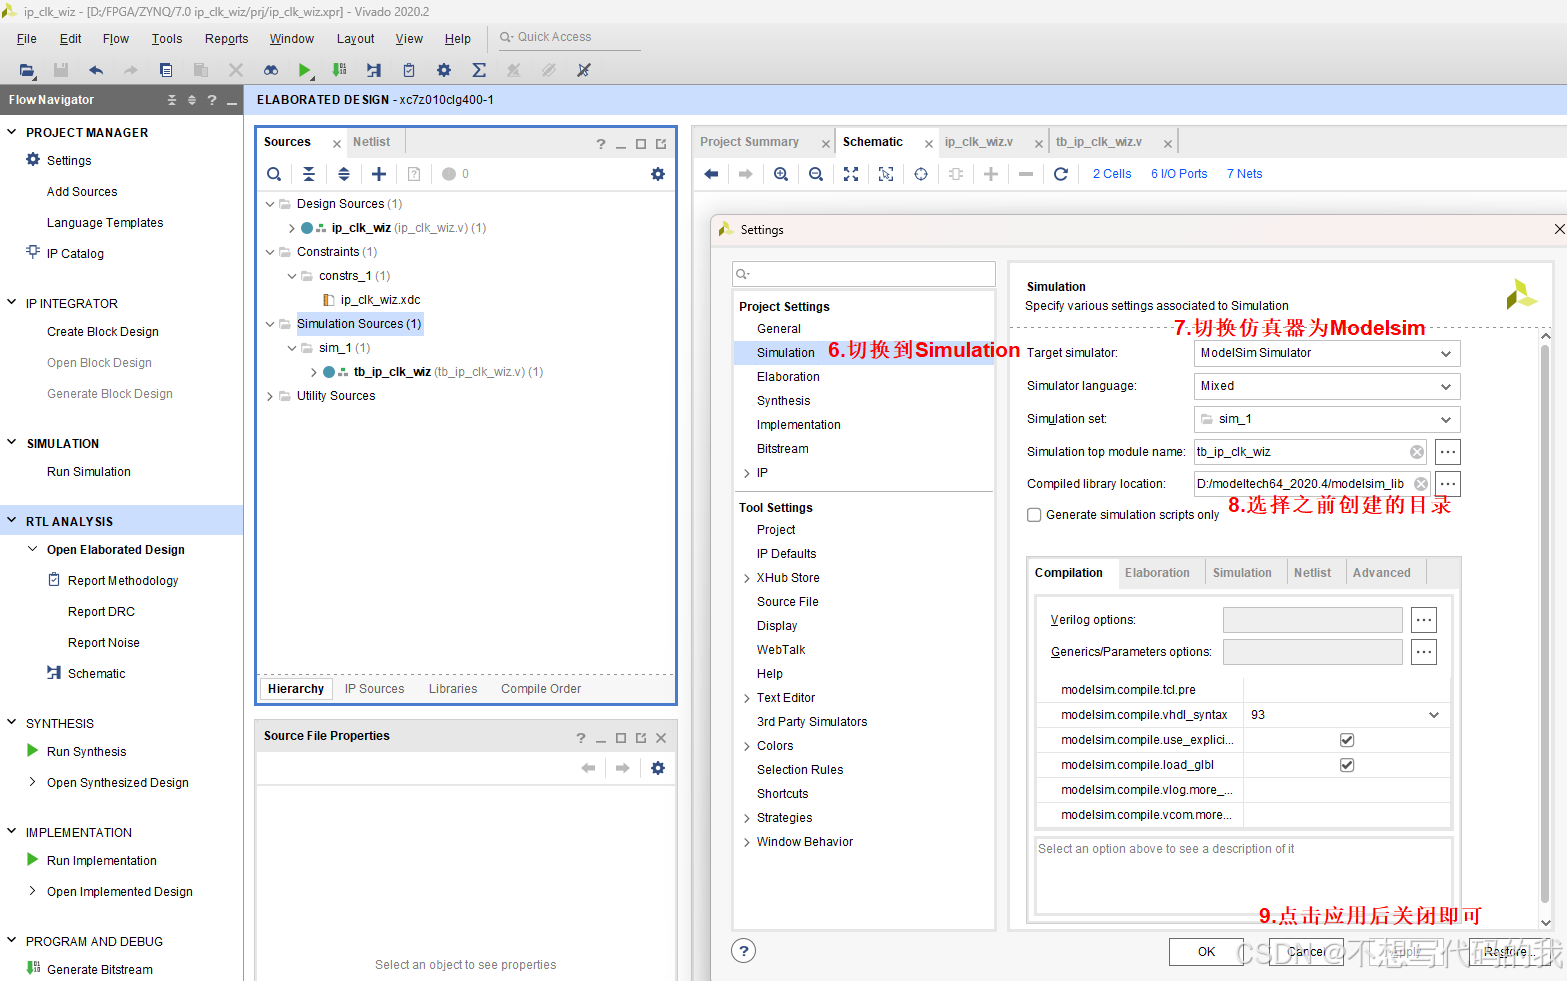Screen dimensions: 1567x981
Task: Click the Settings dialog help question mark
Action: (x=743, y=951)
